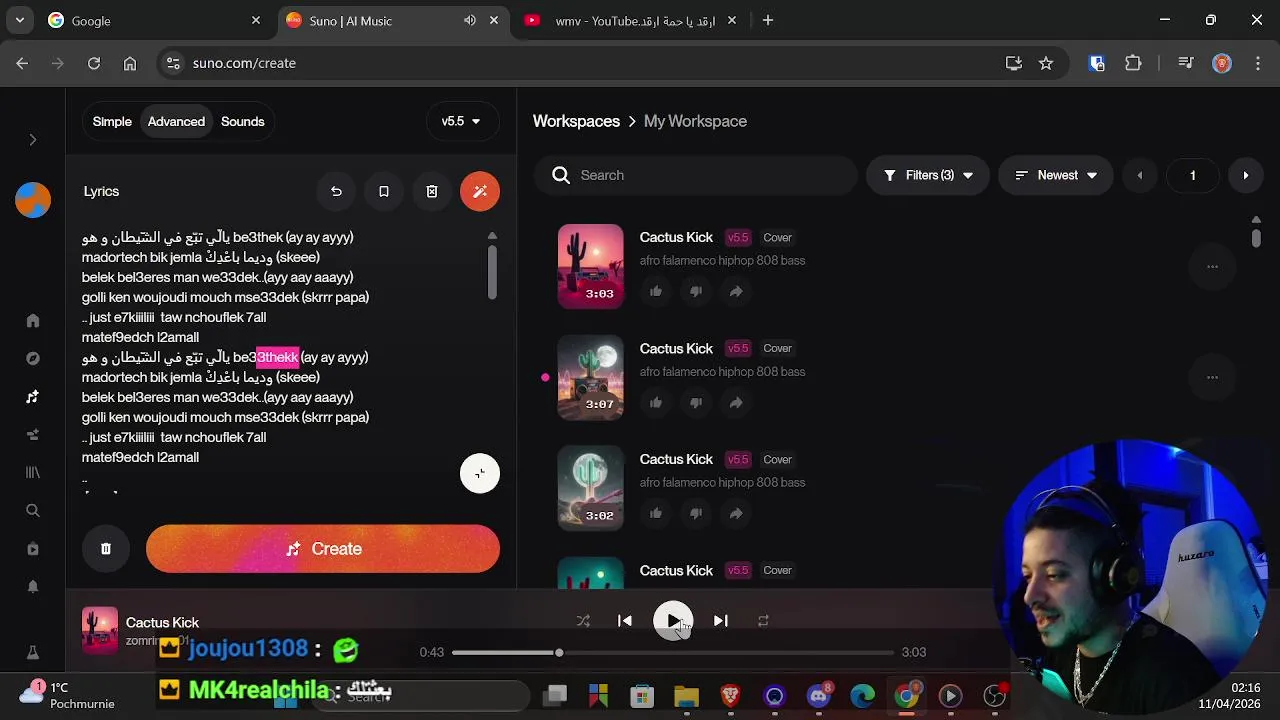The image size is (1280, 720).
Task: Click the trash button beside Create
Action: (x=106, y=548)
